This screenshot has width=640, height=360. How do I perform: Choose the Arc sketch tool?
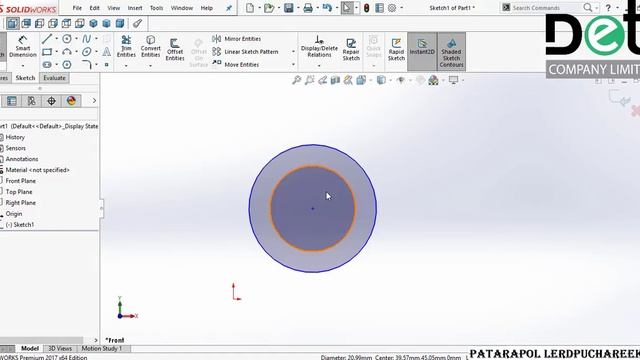[67, 52]
